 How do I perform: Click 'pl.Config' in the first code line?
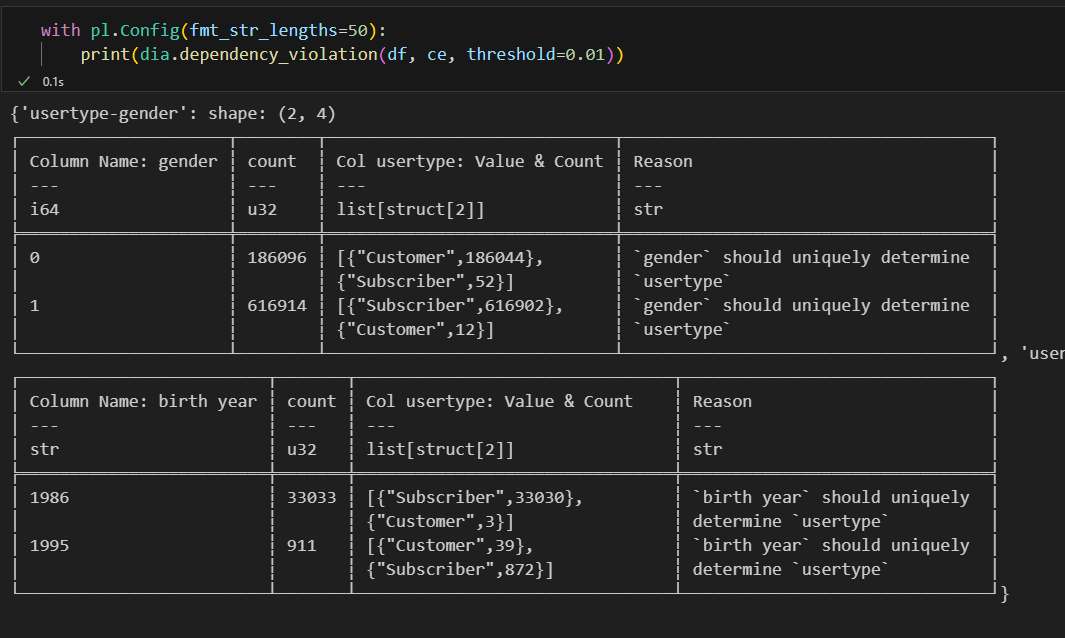[134, 31]
